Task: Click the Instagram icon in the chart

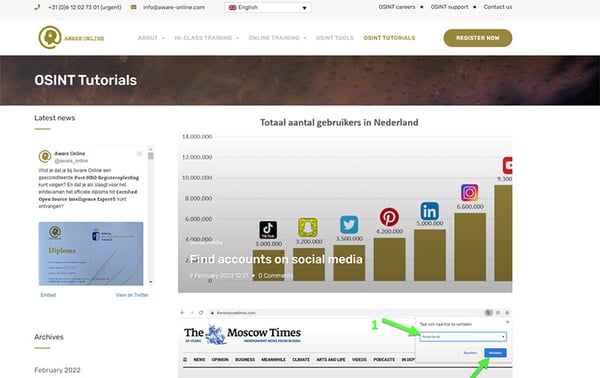Action: coord(470,192)
